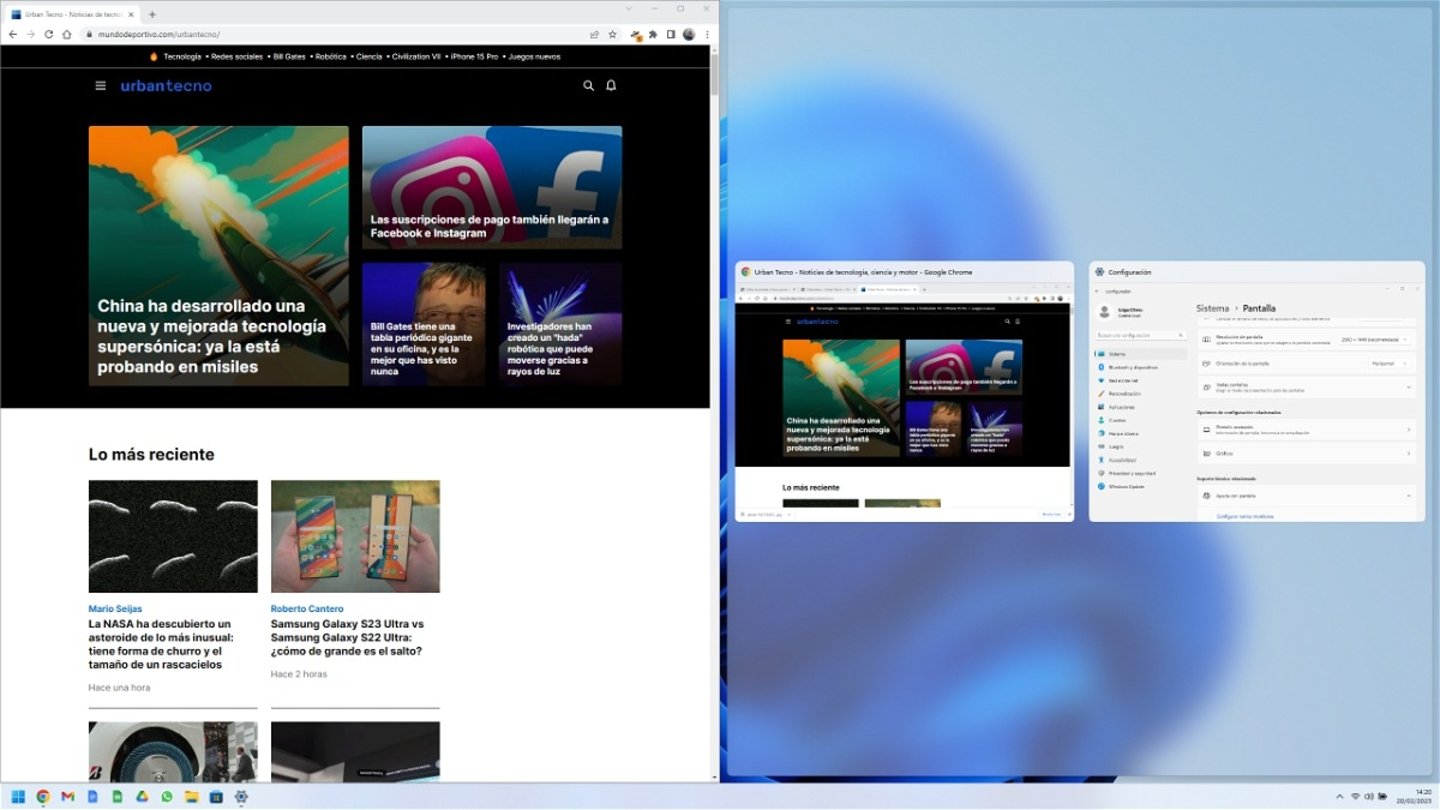
Task: Open Chrome profile avatar
Action: click(x=689, y=34)
